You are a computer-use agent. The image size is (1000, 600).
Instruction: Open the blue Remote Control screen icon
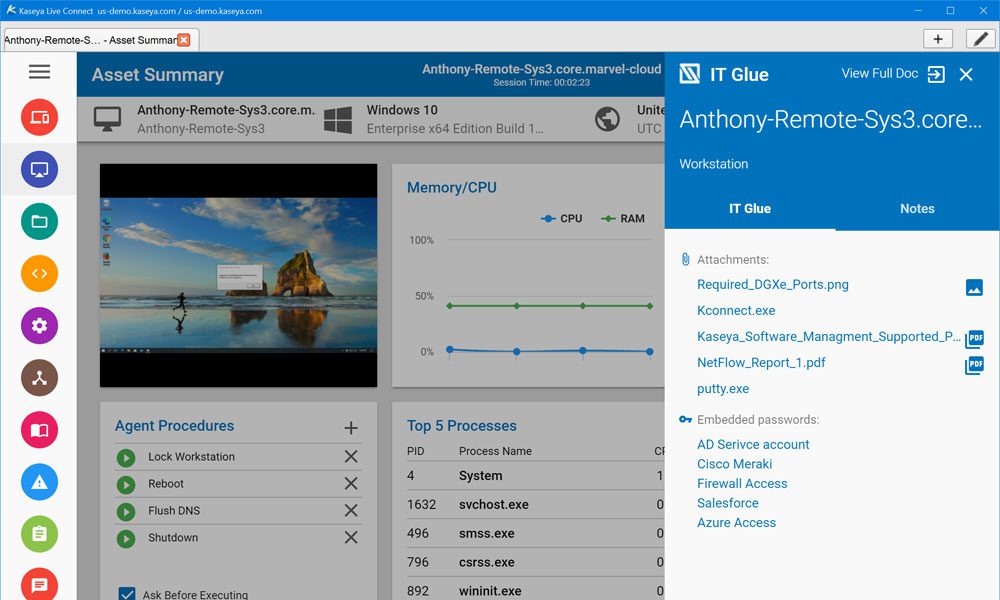click(39, 170)
